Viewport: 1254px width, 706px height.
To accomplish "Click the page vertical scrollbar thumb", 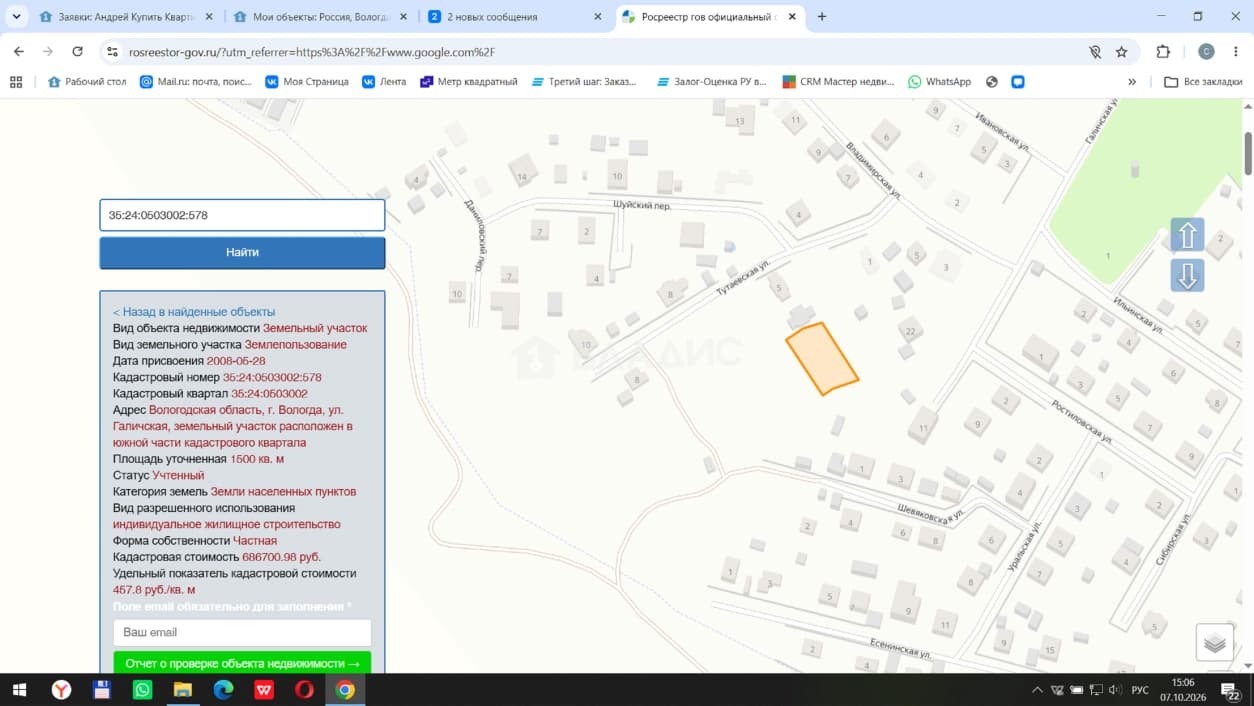I will click(x=1247, y=153).
